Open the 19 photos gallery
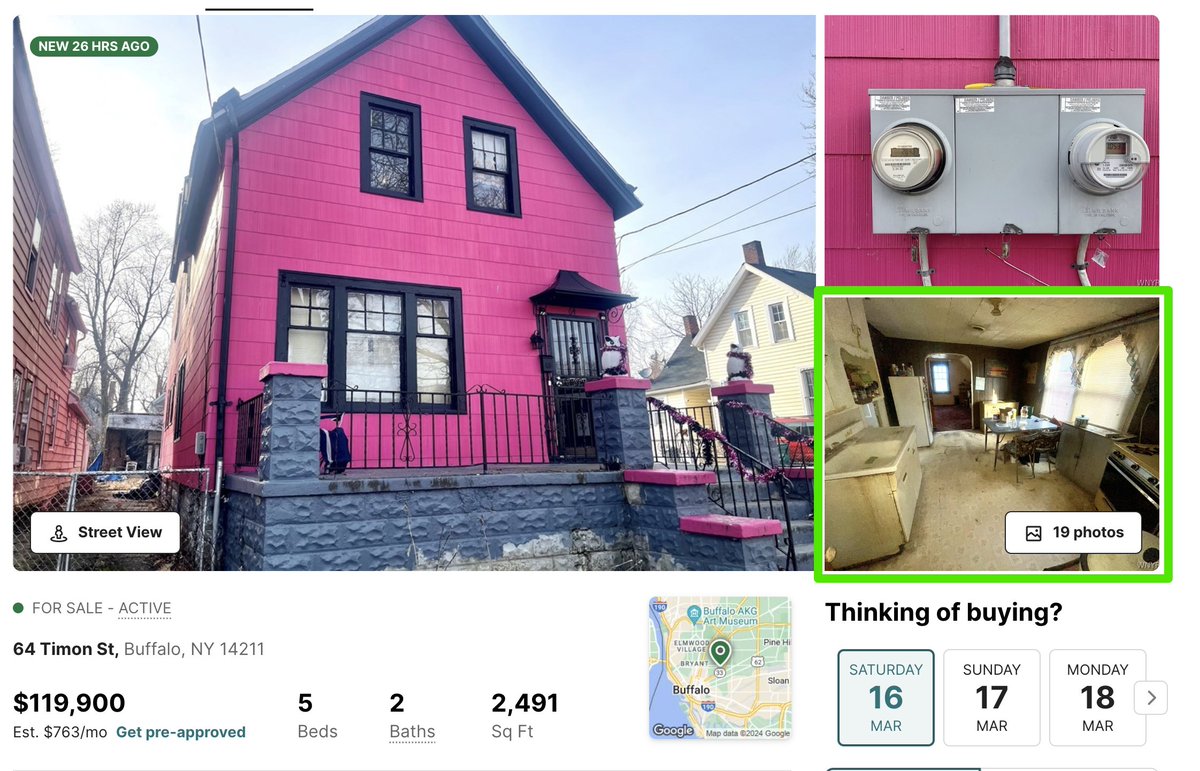Image resolution: width=1200 pixels, height=771 pixels. click(1074, 533)
